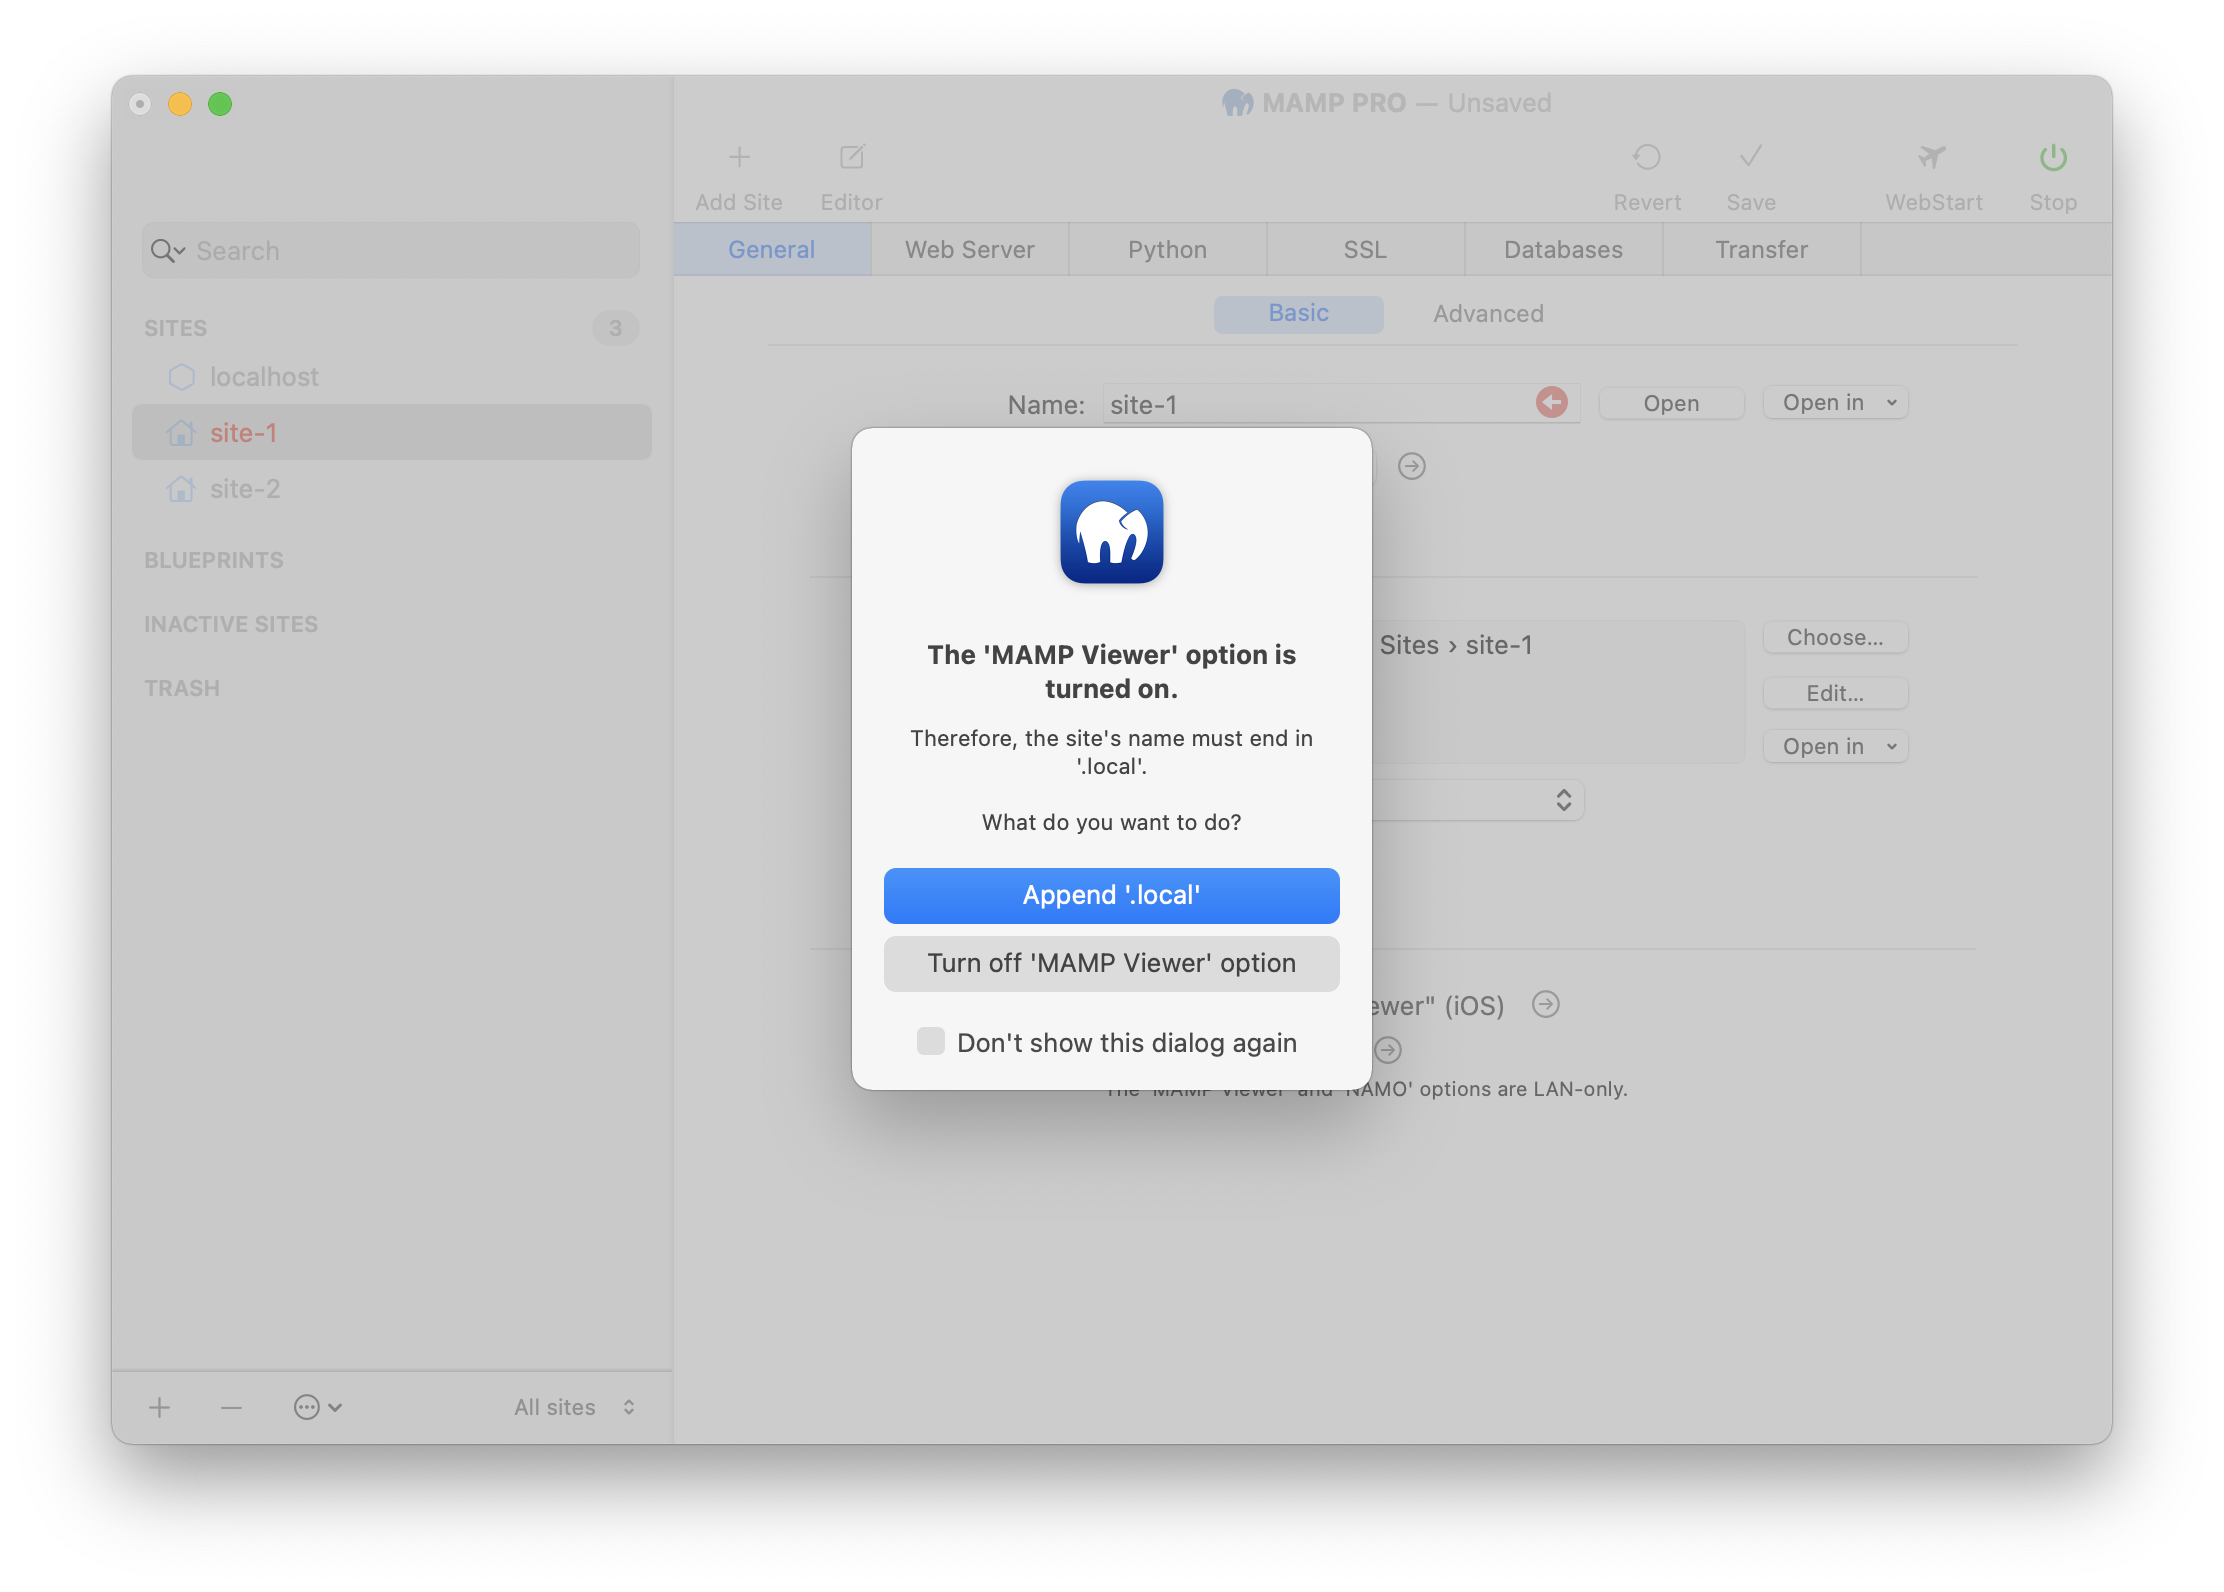Select site-2 in the sites list
The image size is (2224, 1592).
(x=245, y=489)
